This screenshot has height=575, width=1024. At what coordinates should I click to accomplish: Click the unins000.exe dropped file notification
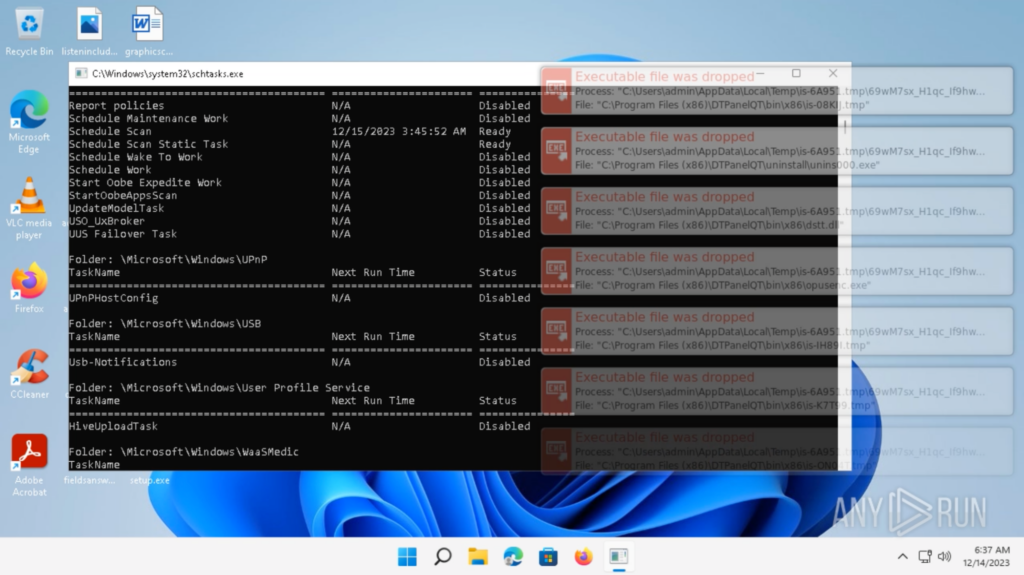coord(775,151)
